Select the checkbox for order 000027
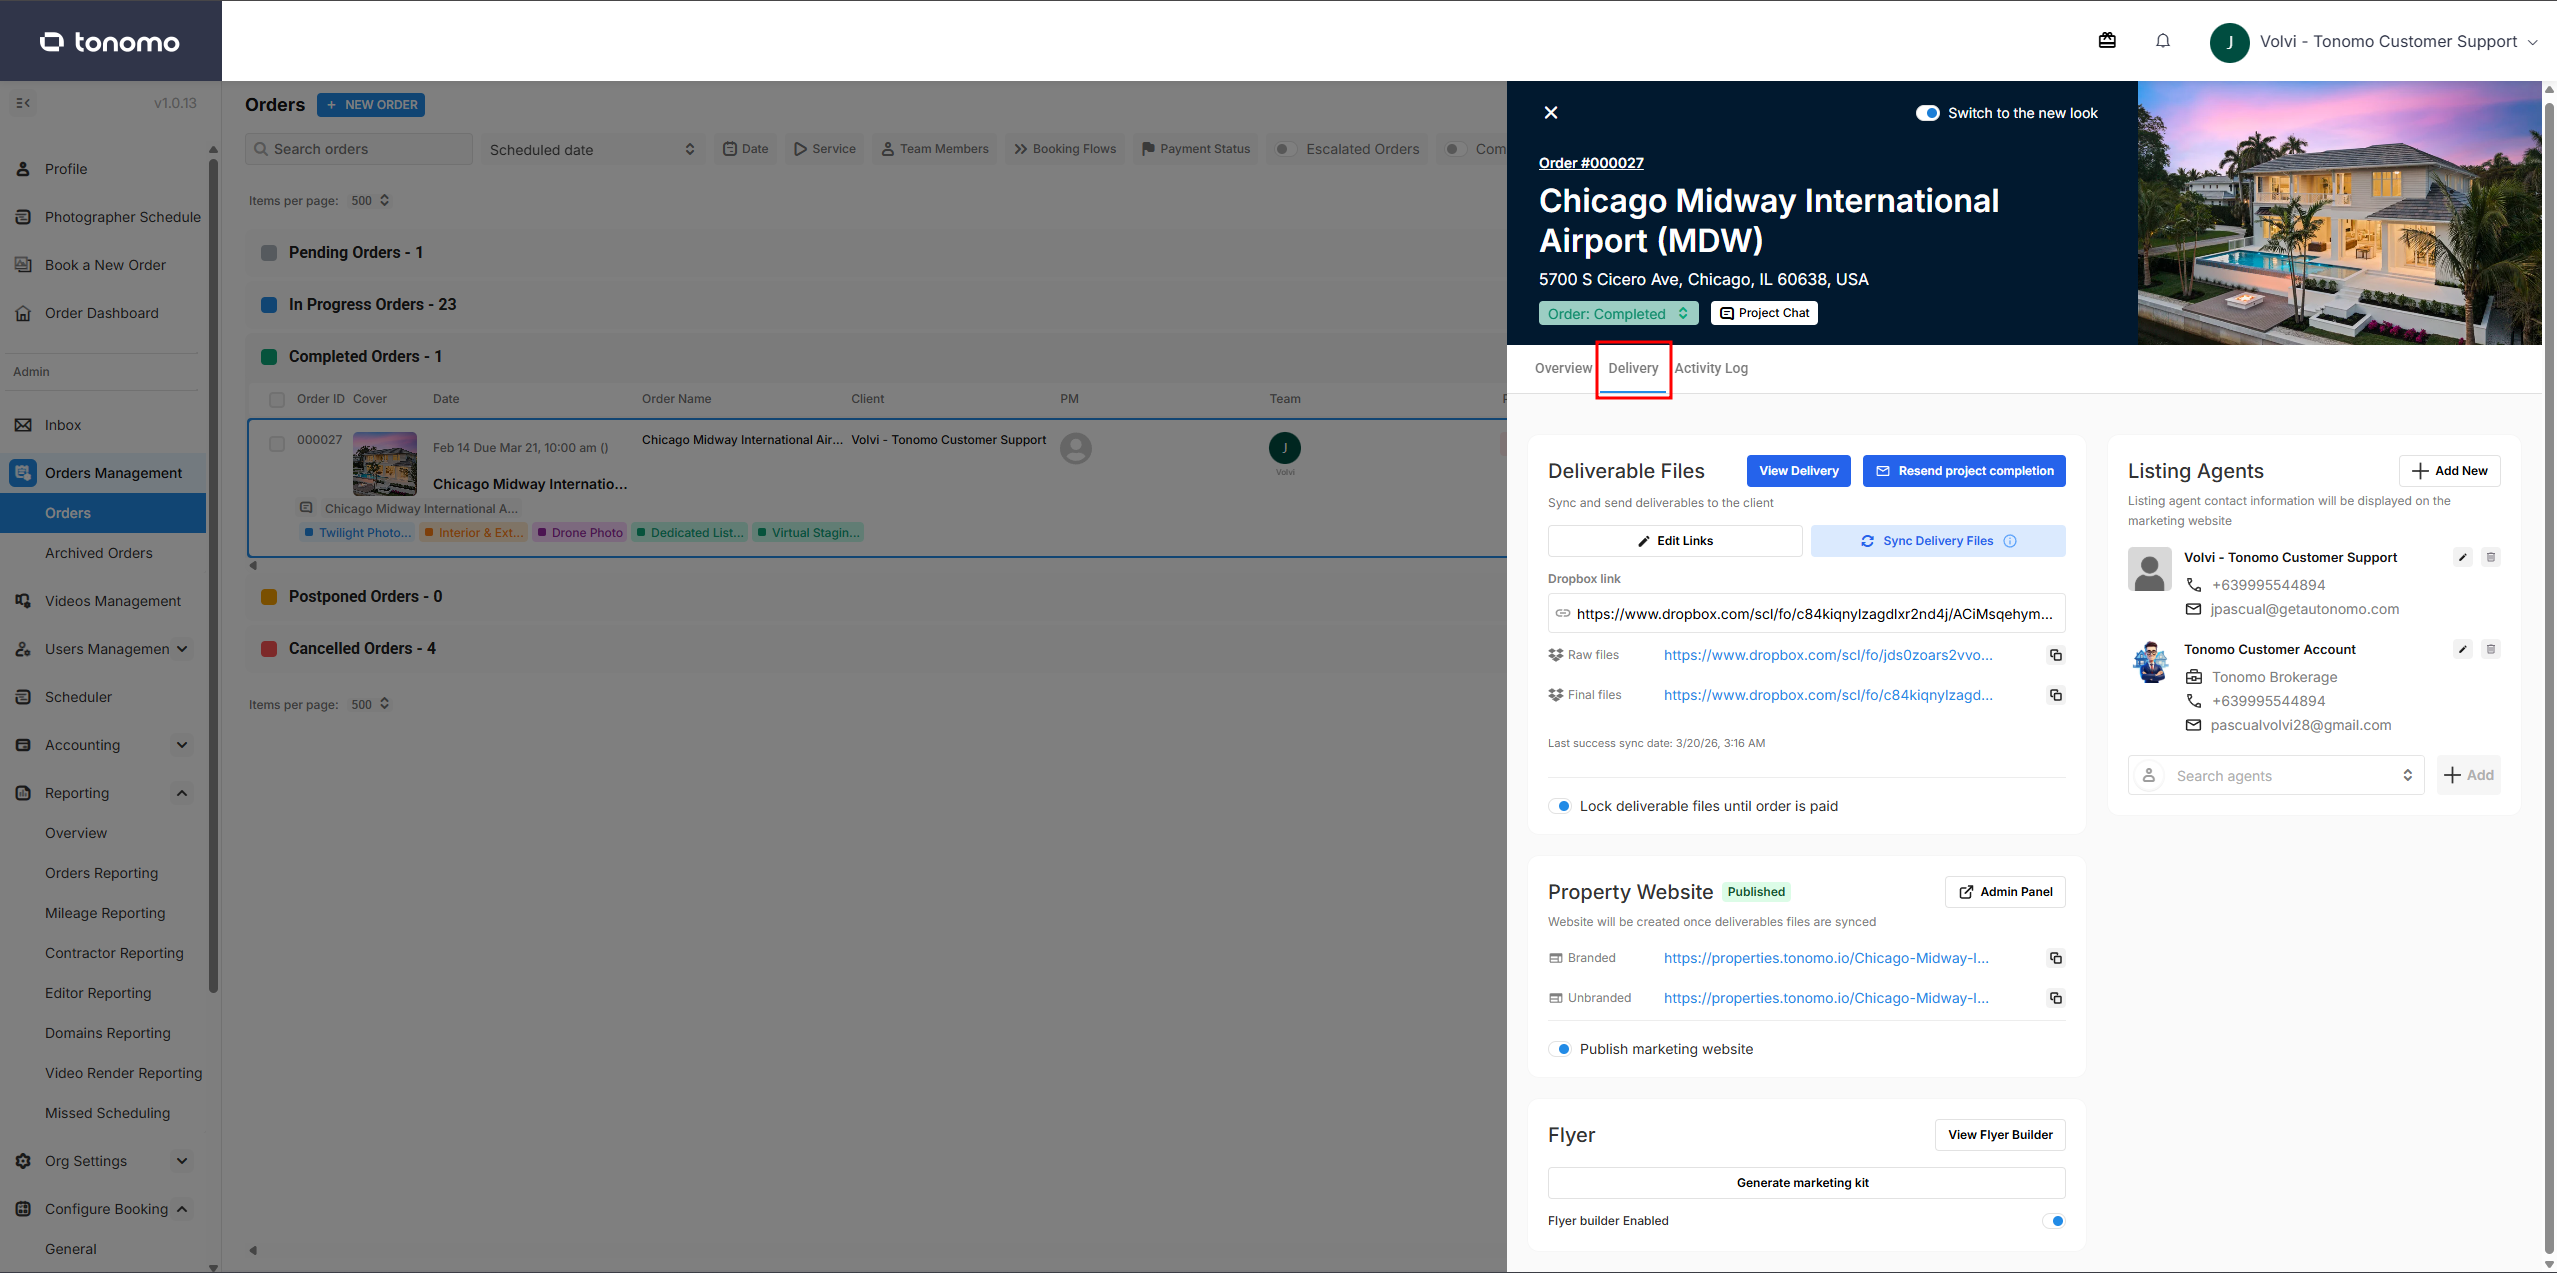The width and height of the screenshot is (2557, 1273). click(x=277, y=444)
